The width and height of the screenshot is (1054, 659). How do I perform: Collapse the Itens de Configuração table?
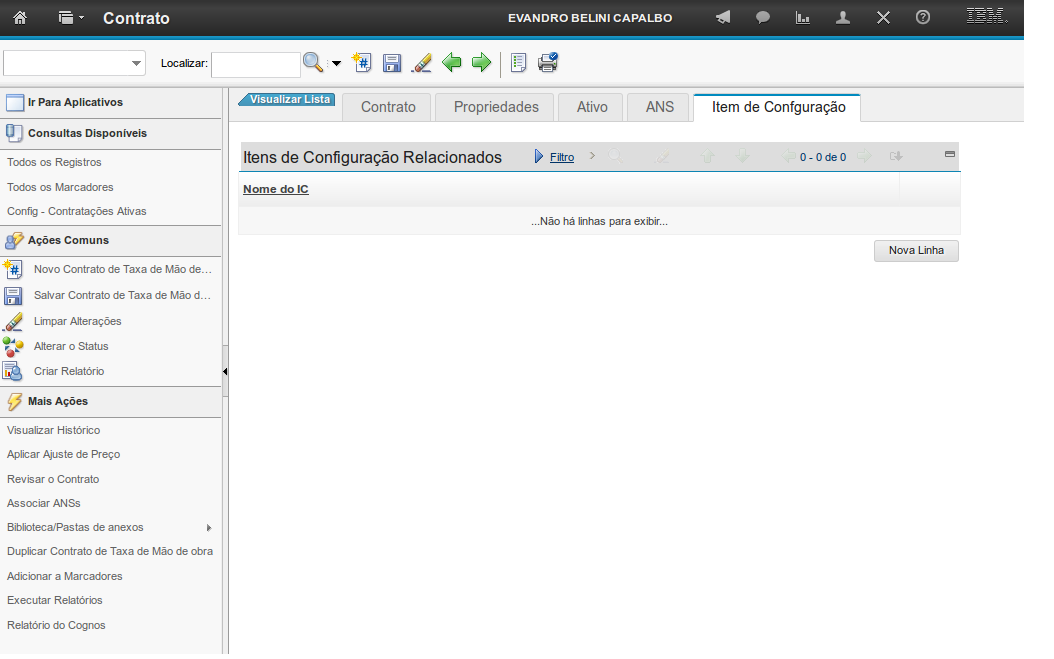click(x=949, y=155)
